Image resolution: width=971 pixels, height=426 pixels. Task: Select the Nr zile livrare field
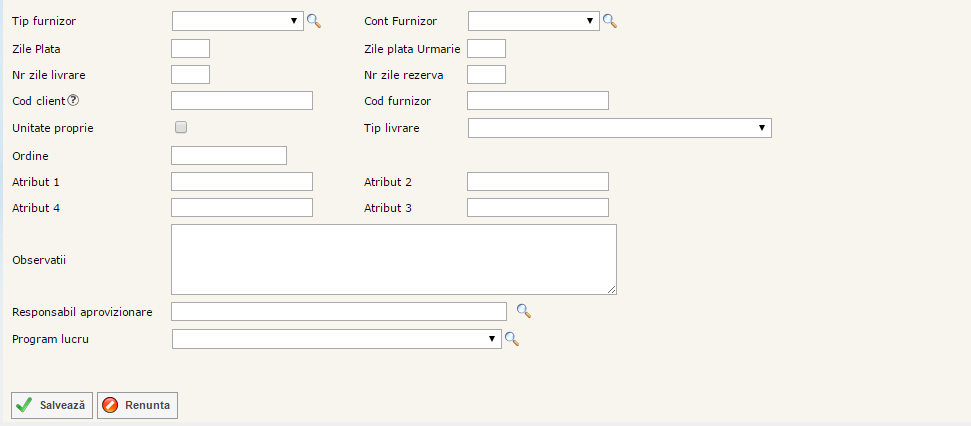click(x=190, y=74)
